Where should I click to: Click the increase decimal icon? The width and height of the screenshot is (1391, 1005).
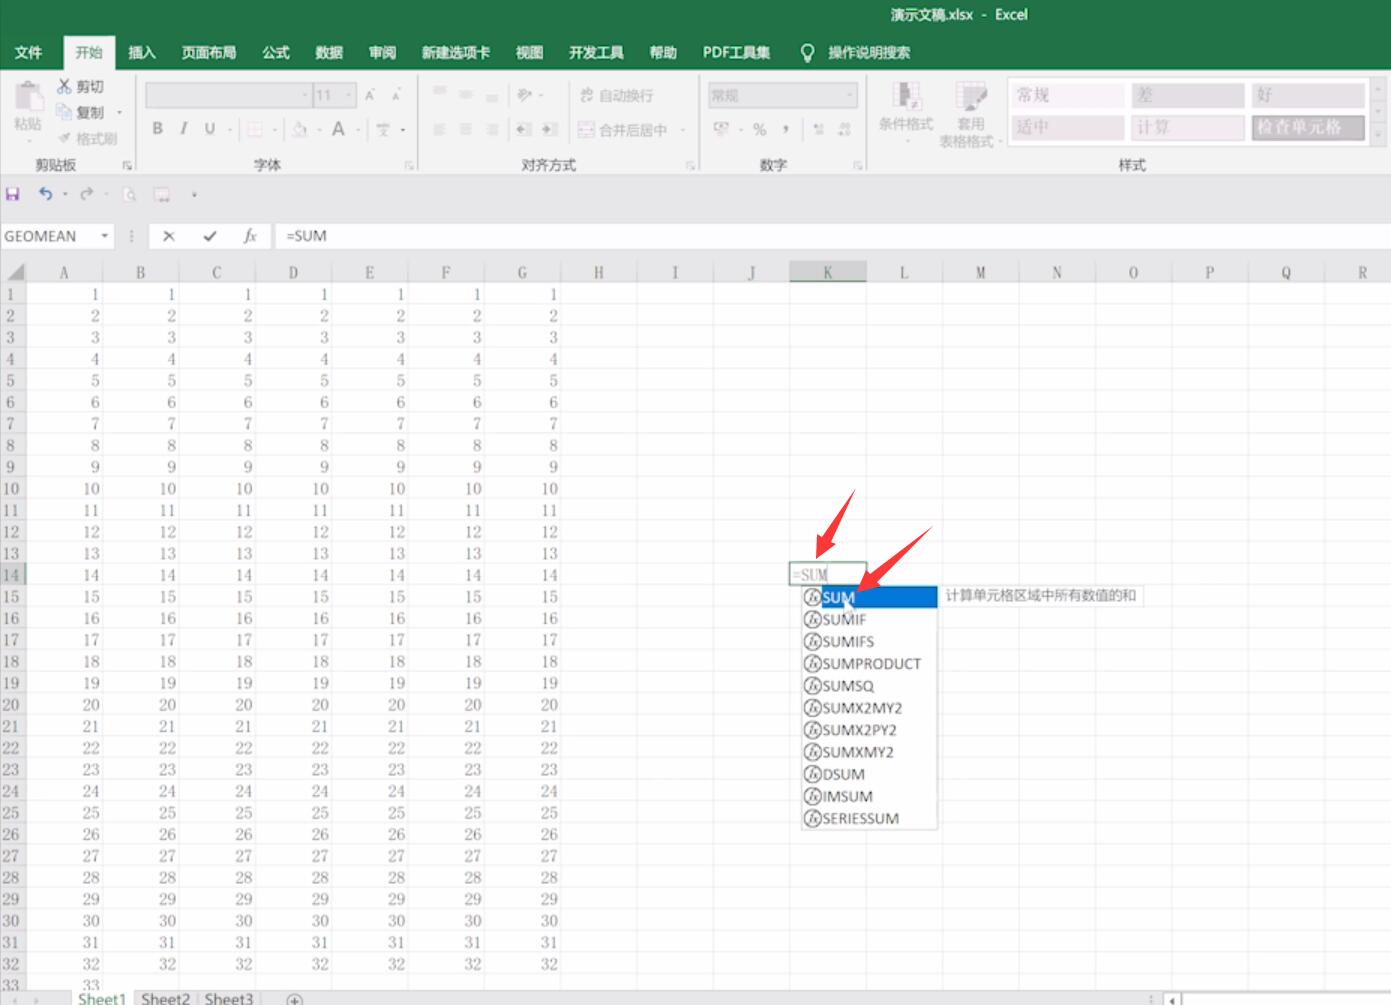(x=818, y=129)
